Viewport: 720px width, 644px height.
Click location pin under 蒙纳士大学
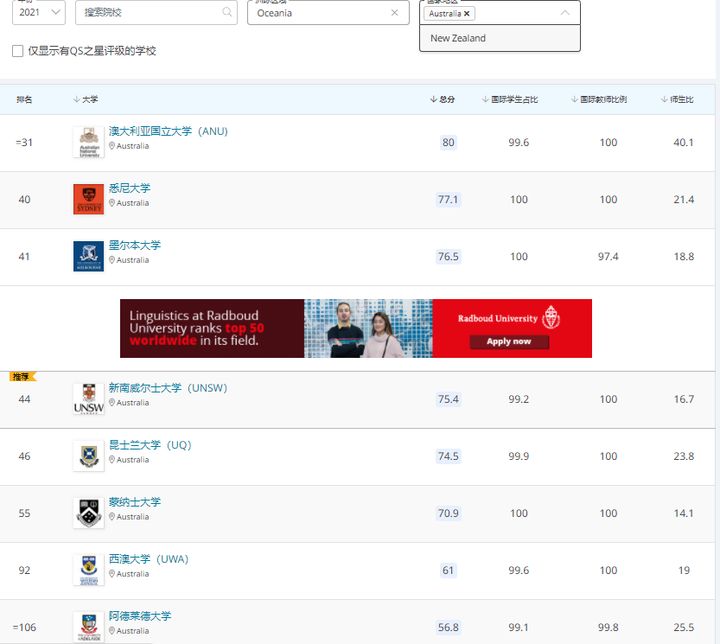tap(112, 516)
